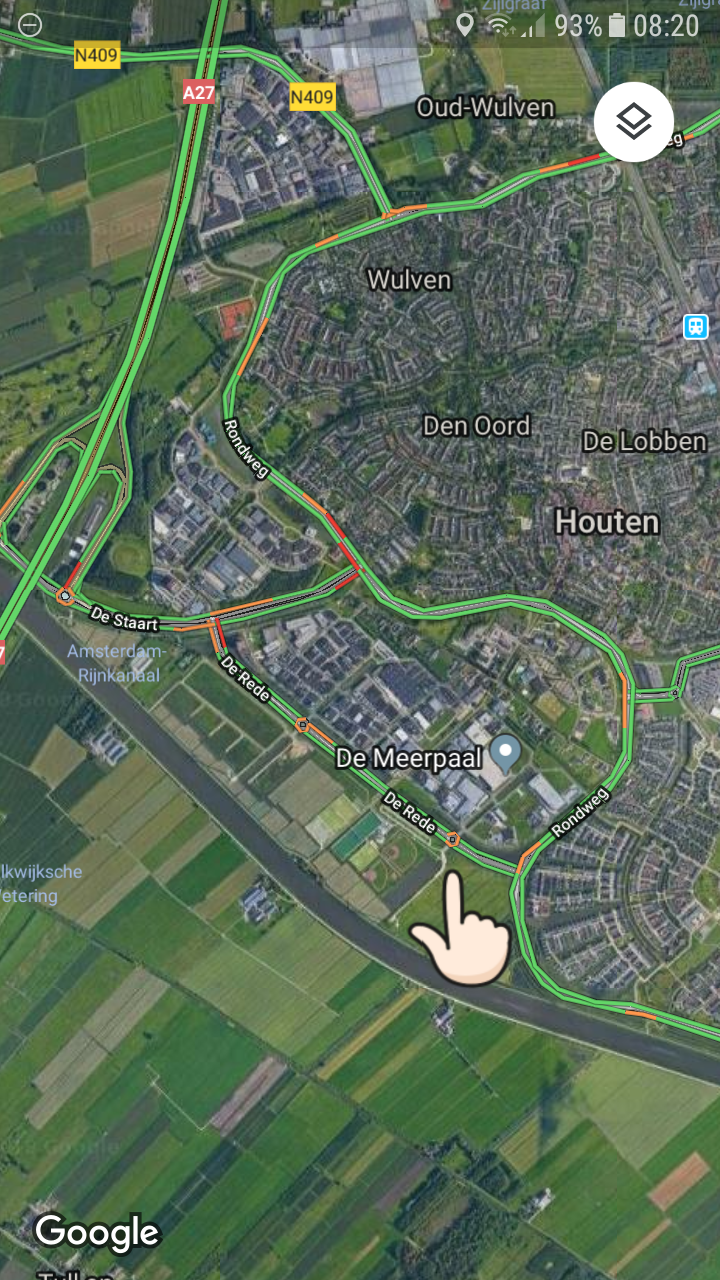Click the Google logo on map
This screenshot has height=1280, width=720.
pyautogui.click(x=97, y=1233)
